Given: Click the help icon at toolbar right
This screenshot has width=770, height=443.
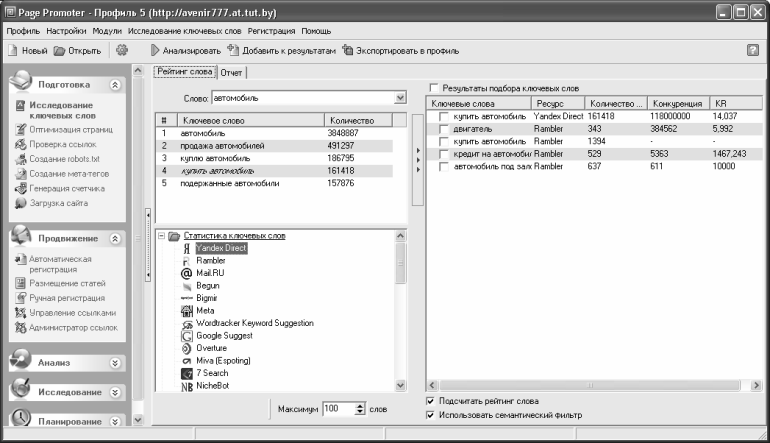Looking at the screenshot, I should point(753,50).
